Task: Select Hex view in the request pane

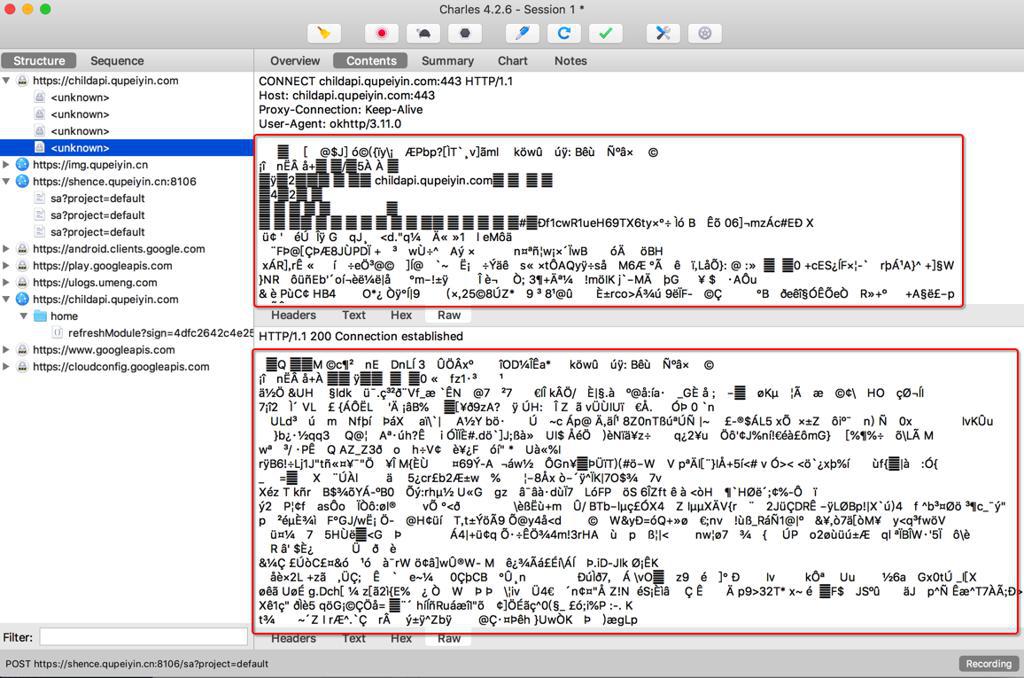Action: pyautogui.click(x=401, y=315)
